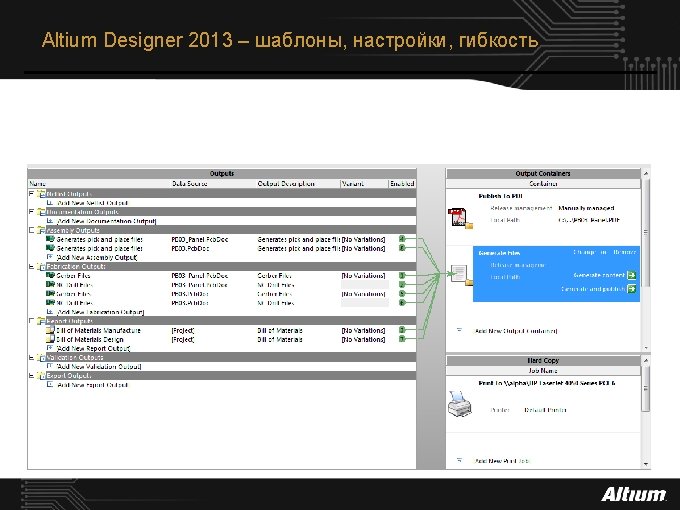680x510 pixels.
Task: Click icon left of Add New Validation Output
Action: [x=50, y=366]
